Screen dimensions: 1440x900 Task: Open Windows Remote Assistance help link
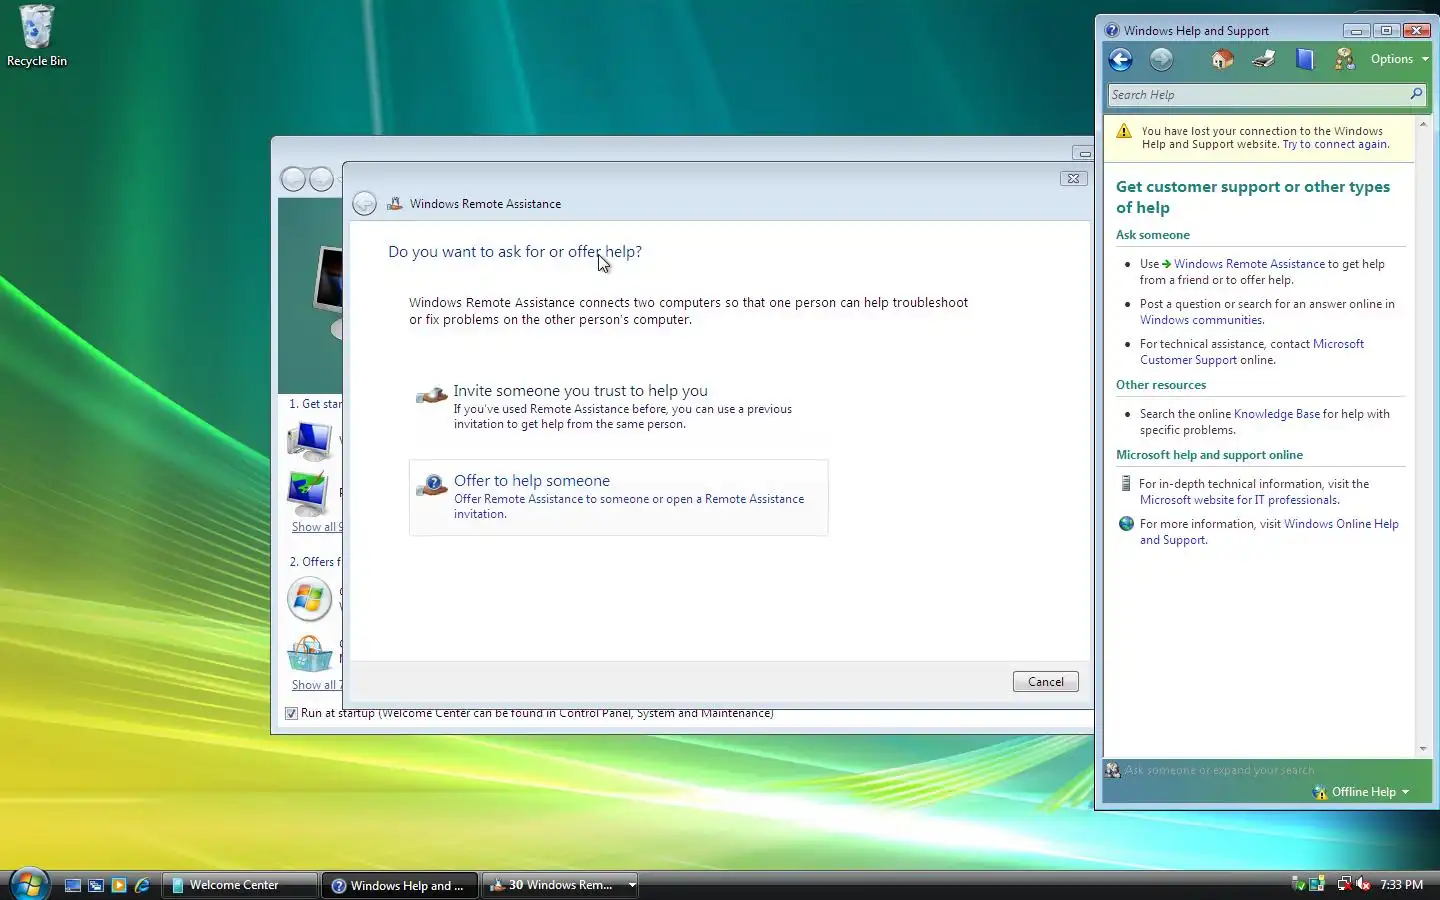1249,264
